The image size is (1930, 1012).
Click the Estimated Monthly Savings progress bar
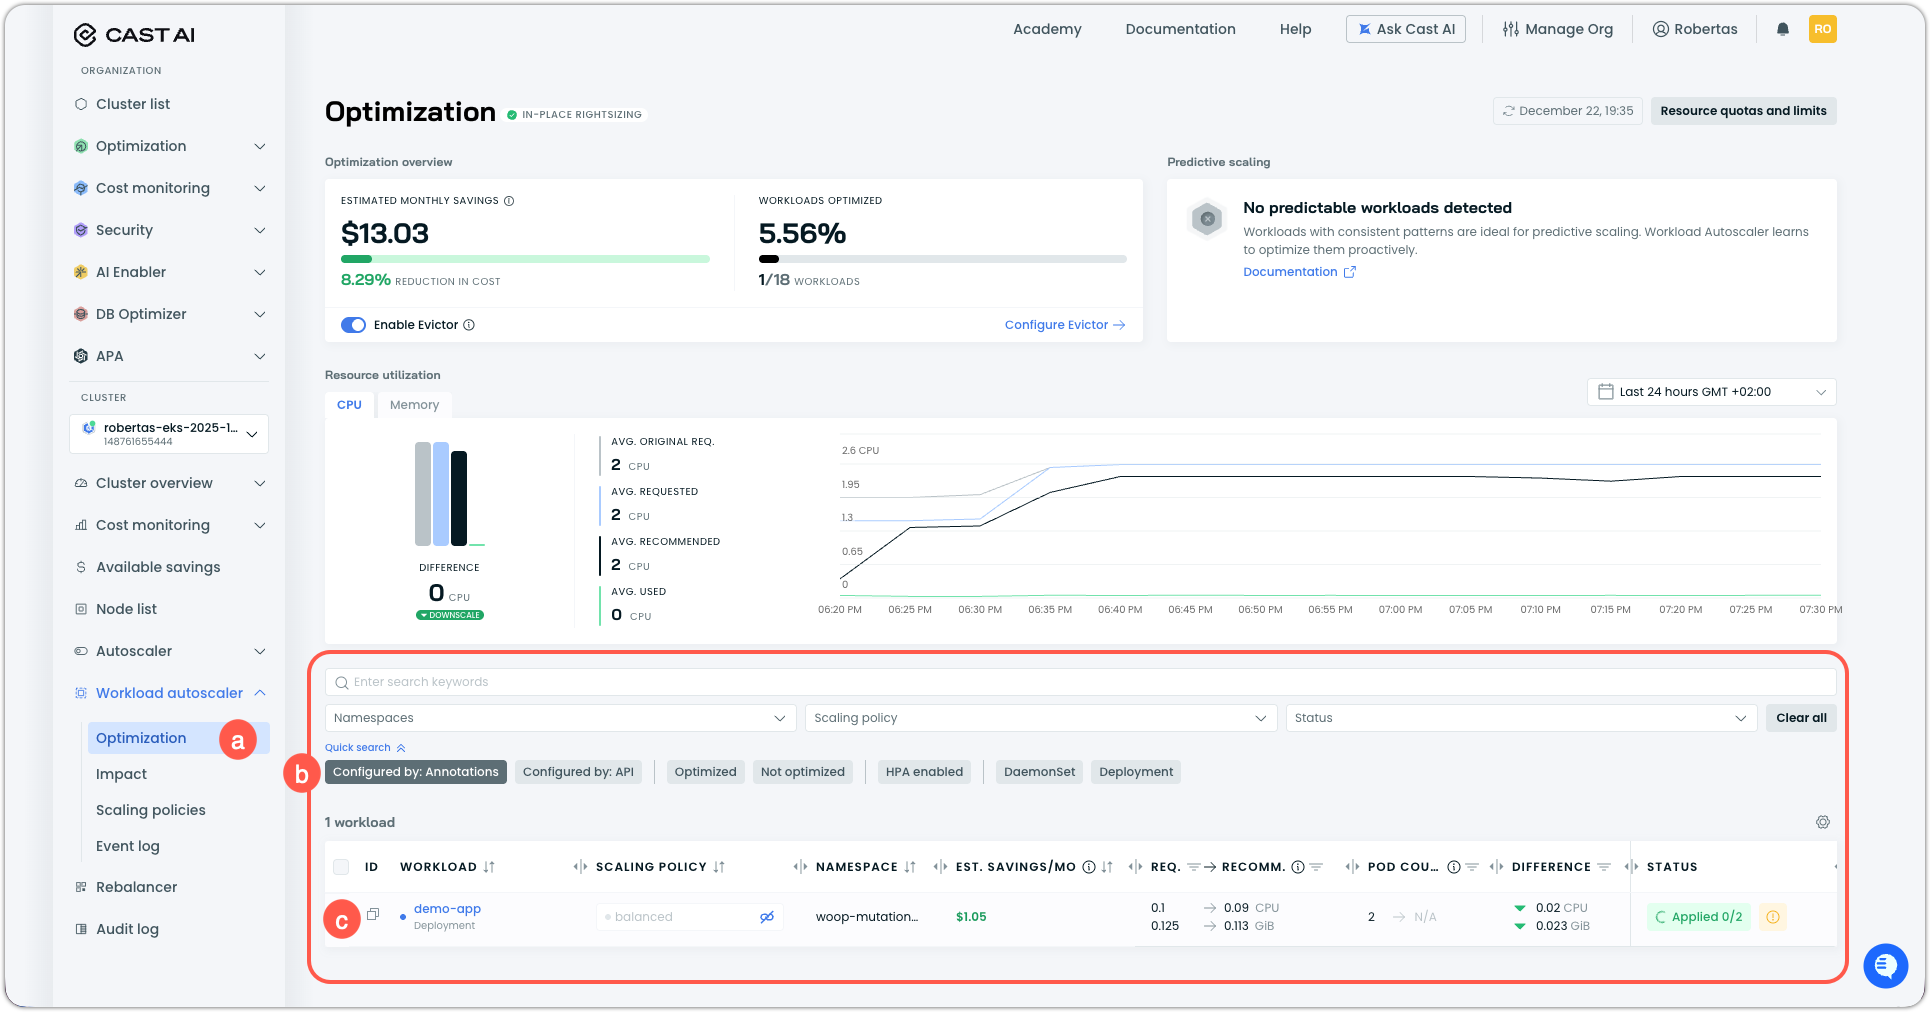525,259
